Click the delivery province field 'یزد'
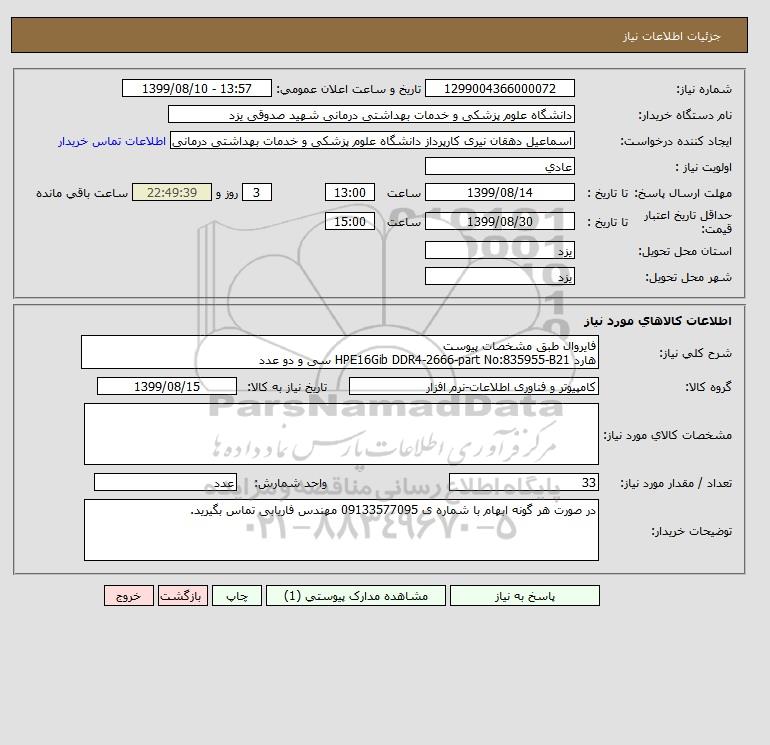 (x=499, y=250)
